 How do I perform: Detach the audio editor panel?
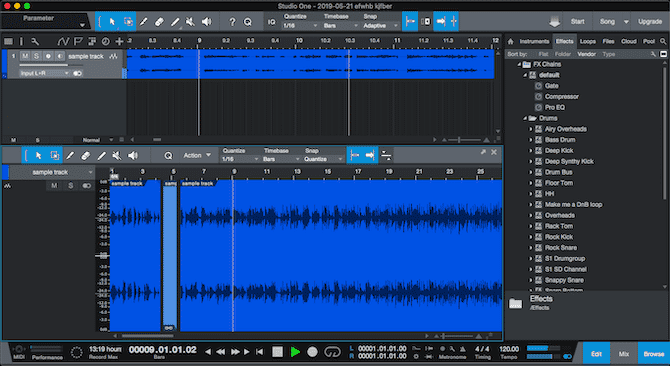483,152
